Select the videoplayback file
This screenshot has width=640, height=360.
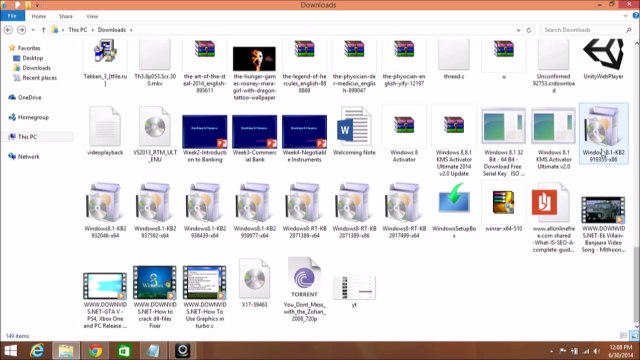[x=105, y=131]
